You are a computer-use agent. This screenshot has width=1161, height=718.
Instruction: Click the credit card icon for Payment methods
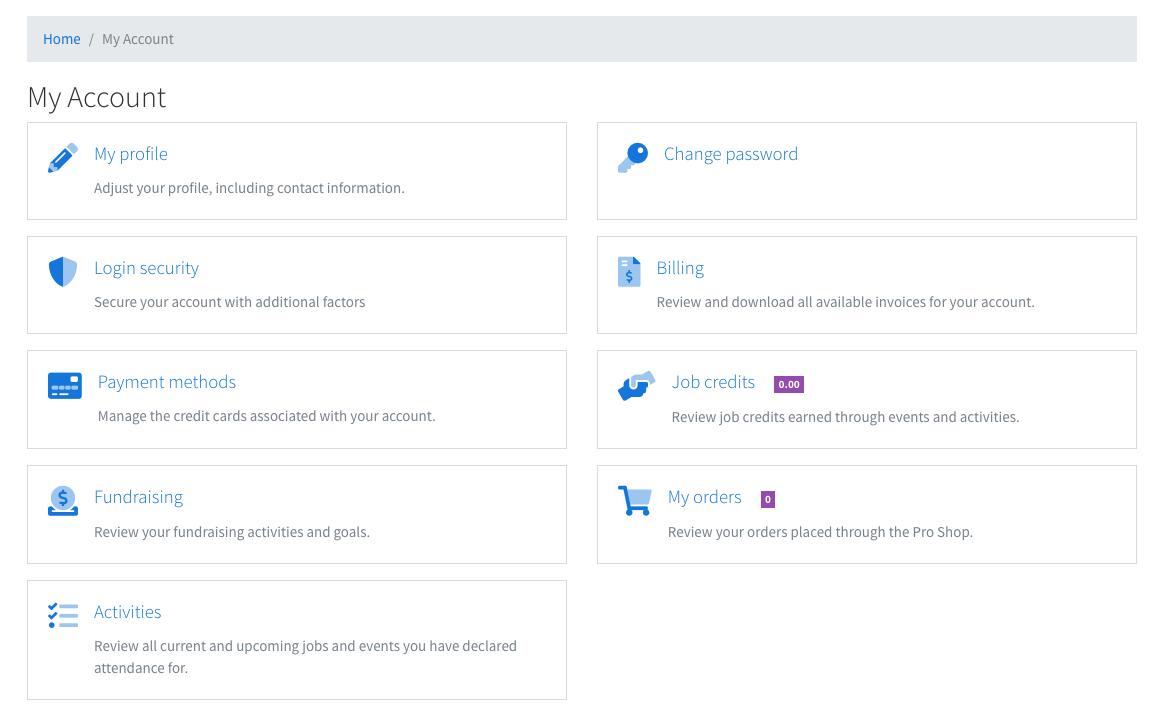click(x=64, y=386)
